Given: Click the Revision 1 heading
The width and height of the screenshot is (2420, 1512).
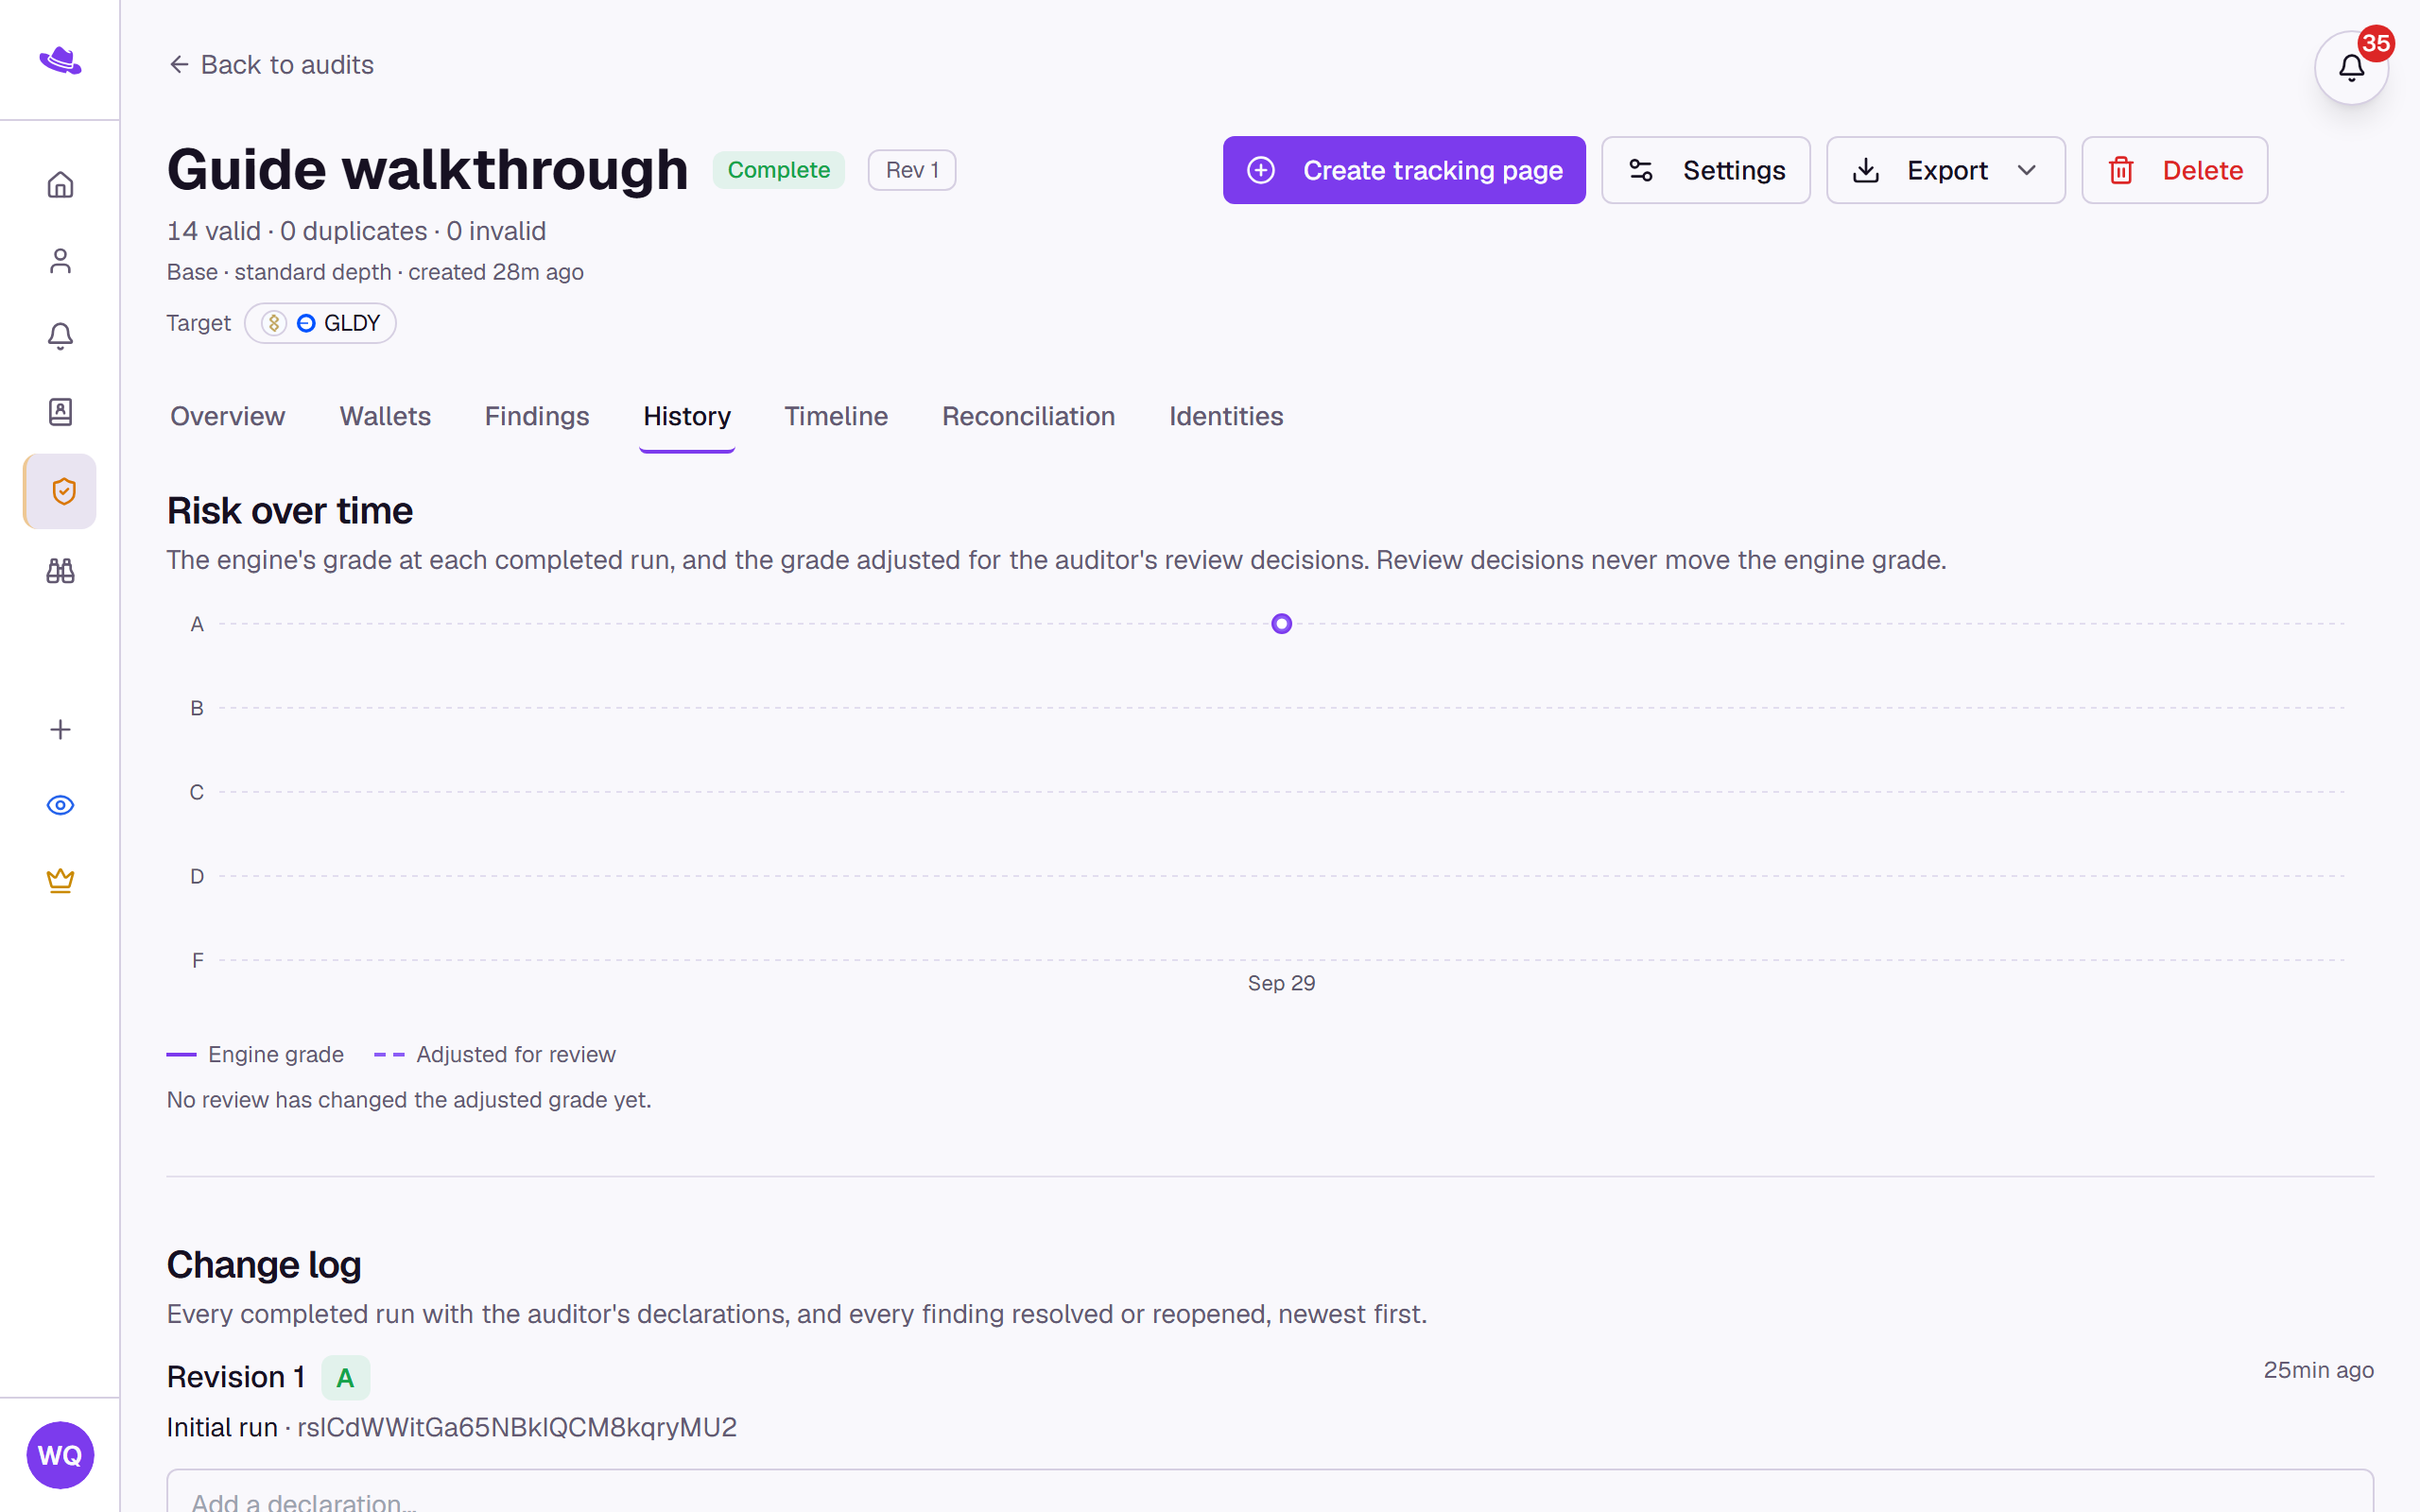Looking at the screenshot, I should [x=236, y=1378].
